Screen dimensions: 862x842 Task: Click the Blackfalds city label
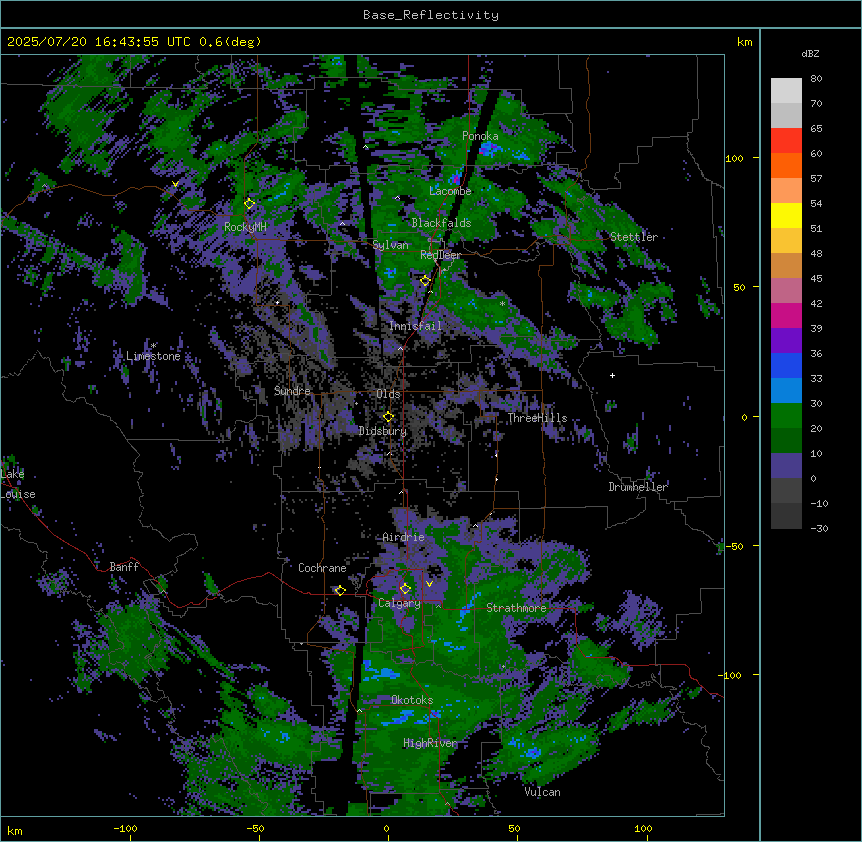click(x=441, y=223)
